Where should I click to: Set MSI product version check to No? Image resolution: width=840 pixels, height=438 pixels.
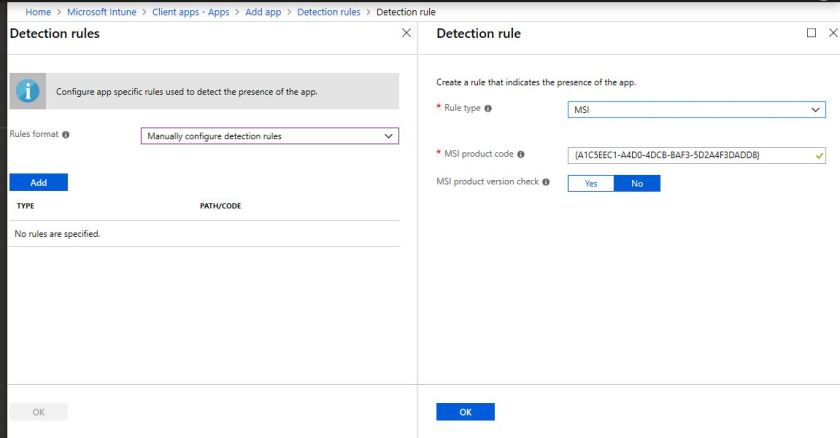point(637,183)
